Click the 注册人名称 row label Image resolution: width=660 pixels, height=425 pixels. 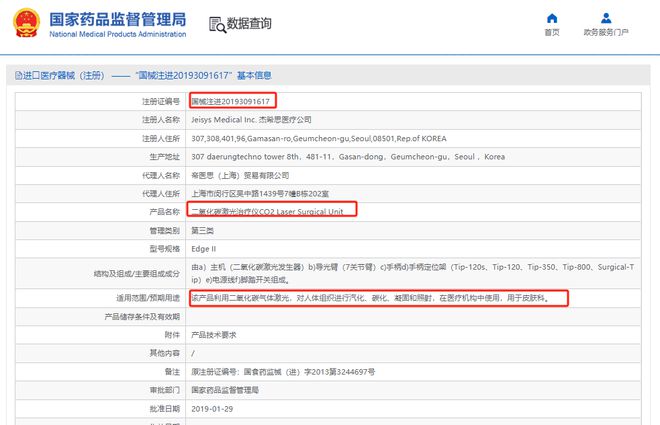pos(161,120)
